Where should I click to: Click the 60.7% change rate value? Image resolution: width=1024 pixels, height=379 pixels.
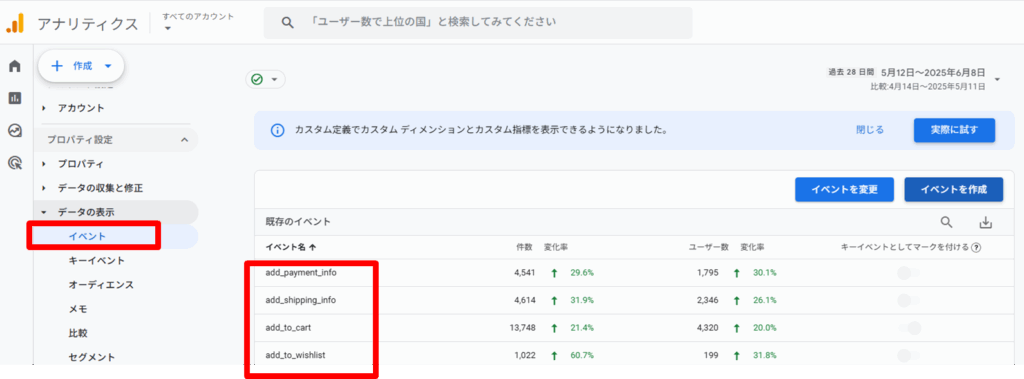[x=582, y=355]
